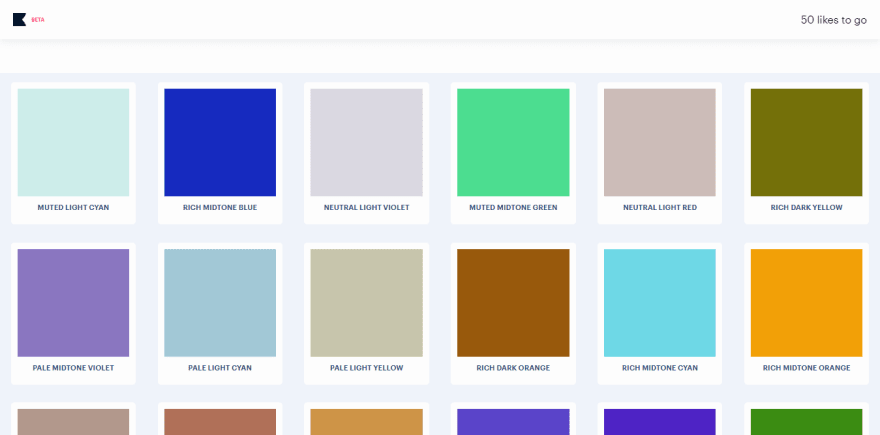Click the "50 likes to go" counter
The width and height of the screenshot is (880, 435).
[x=833, y=20]
